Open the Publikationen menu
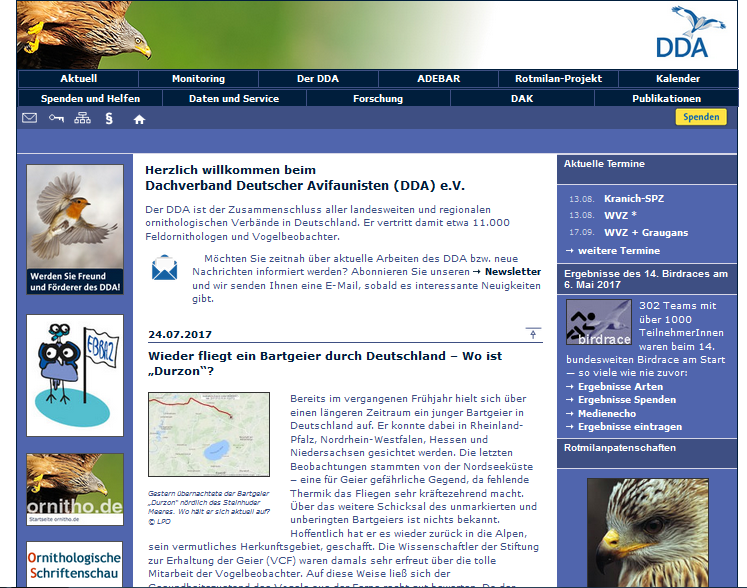 666,99
